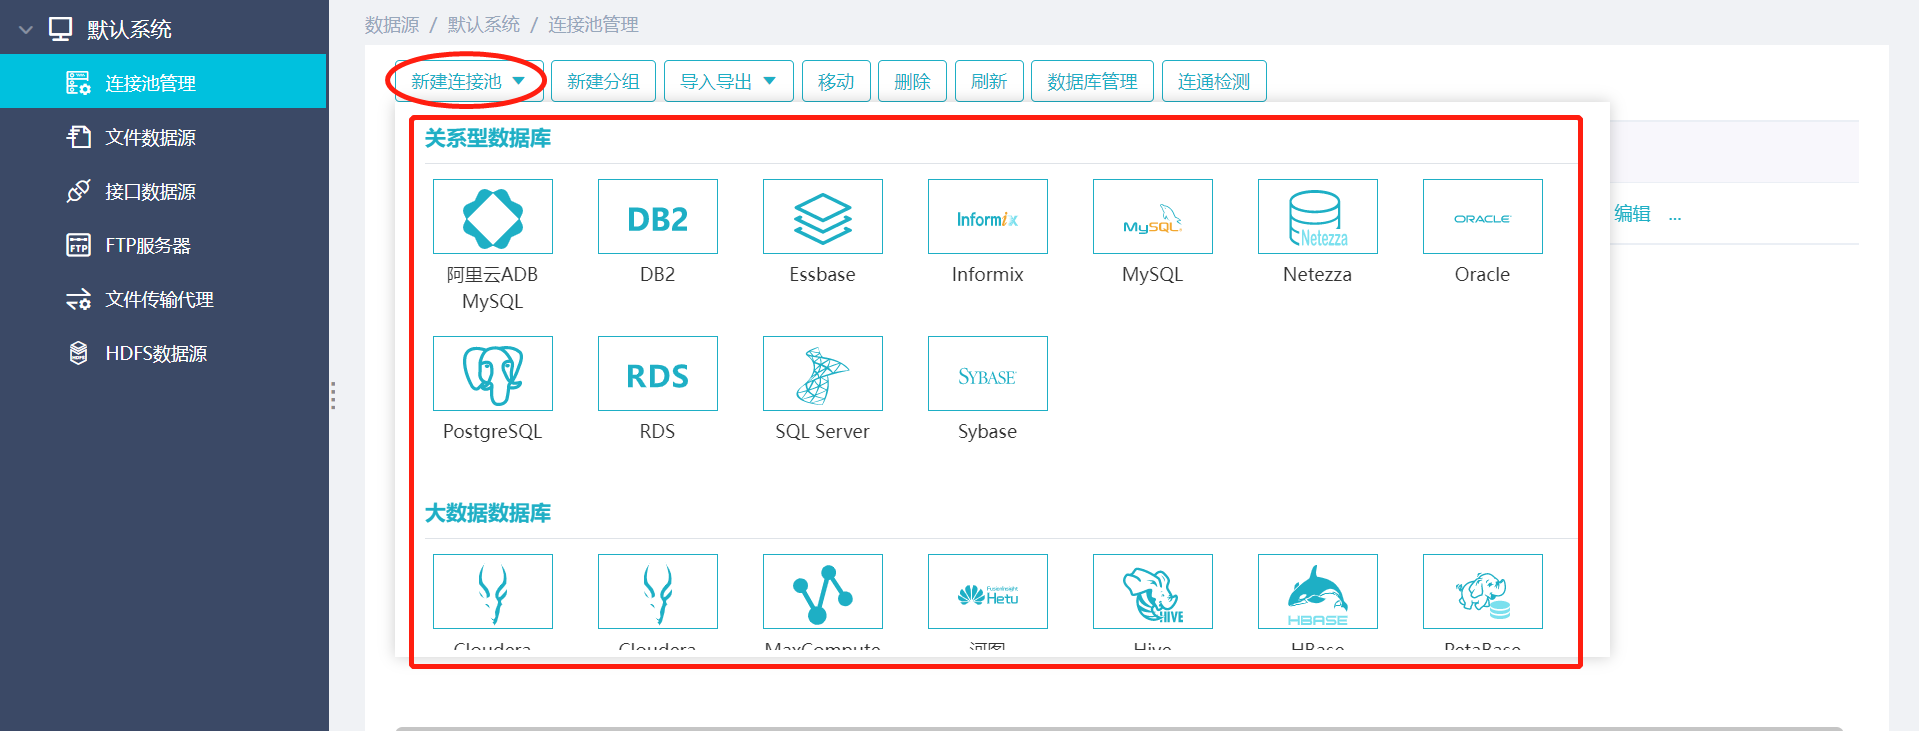Click the 默认系统 monitor icon
Image resolution: width=1919 pixels, height=731 pixels.
click(x=61, y=29)
